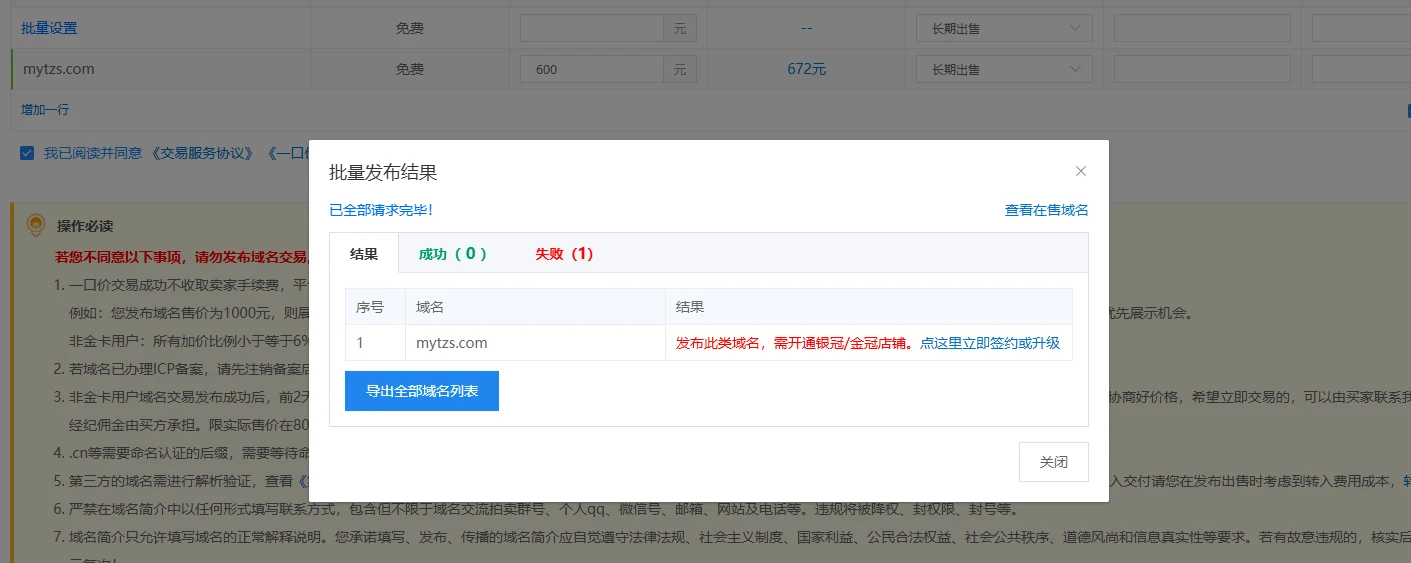
Task: Click mytzs.com in the background table
Action: coord(59,69)
